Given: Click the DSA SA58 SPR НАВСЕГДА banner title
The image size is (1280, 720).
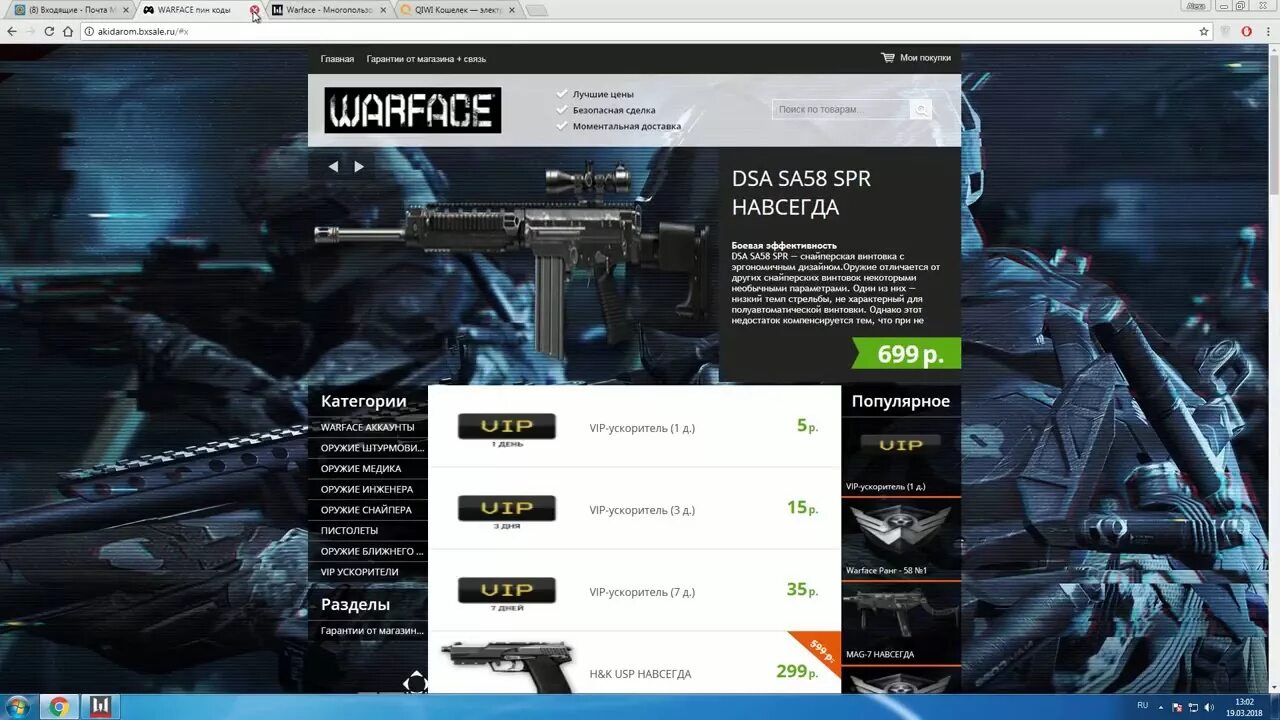Looking at the screenshot, I should [801, 193].
